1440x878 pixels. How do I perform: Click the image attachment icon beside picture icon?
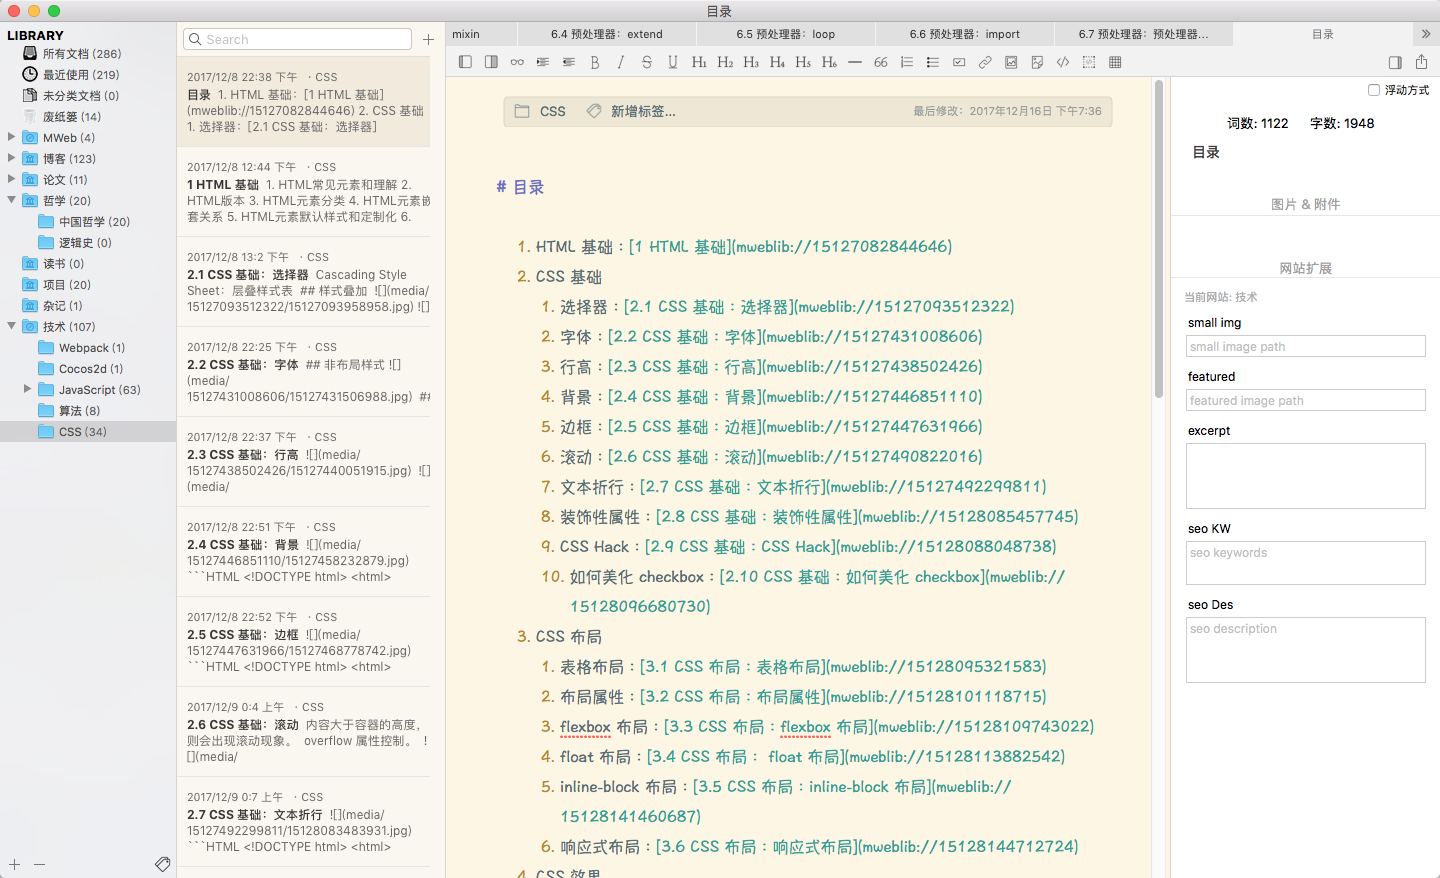[1037, 62]
